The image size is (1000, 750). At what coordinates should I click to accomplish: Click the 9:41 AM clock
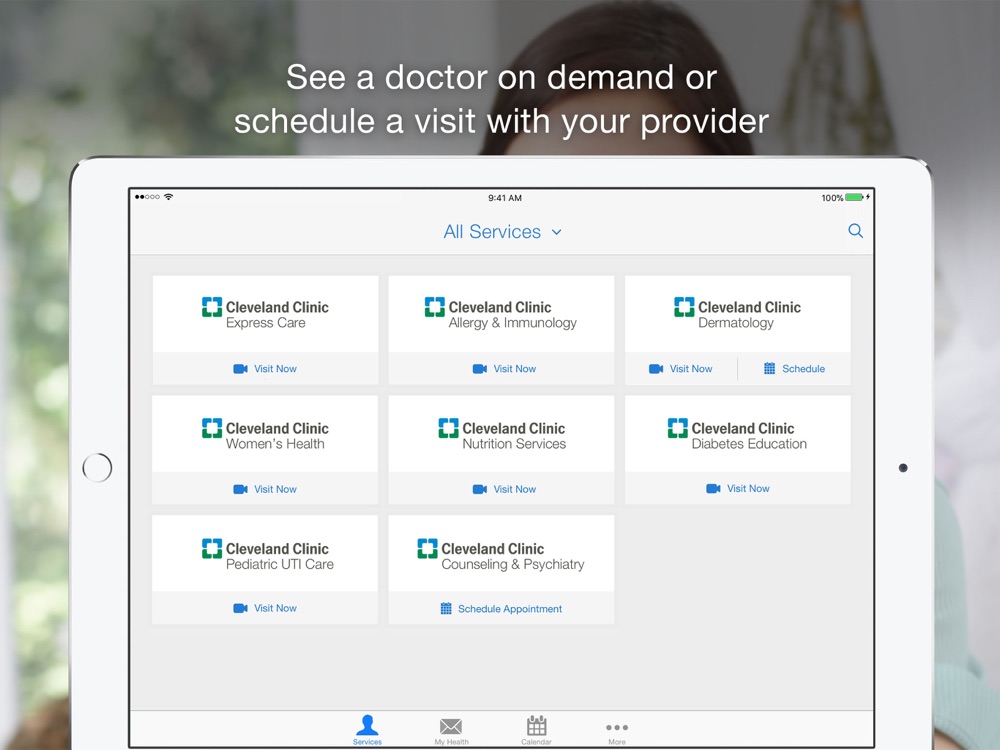504,198
